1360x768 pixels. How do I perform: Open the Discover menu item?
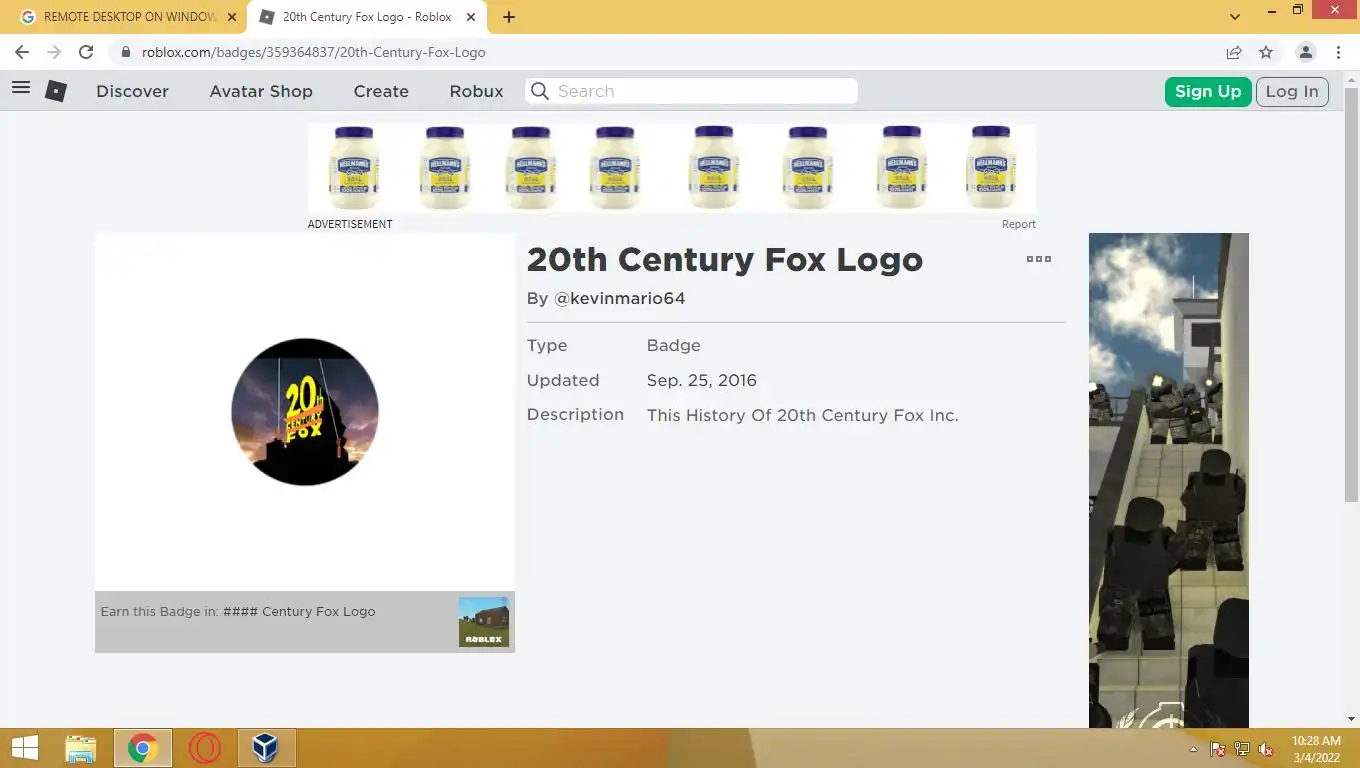(132, 91)
